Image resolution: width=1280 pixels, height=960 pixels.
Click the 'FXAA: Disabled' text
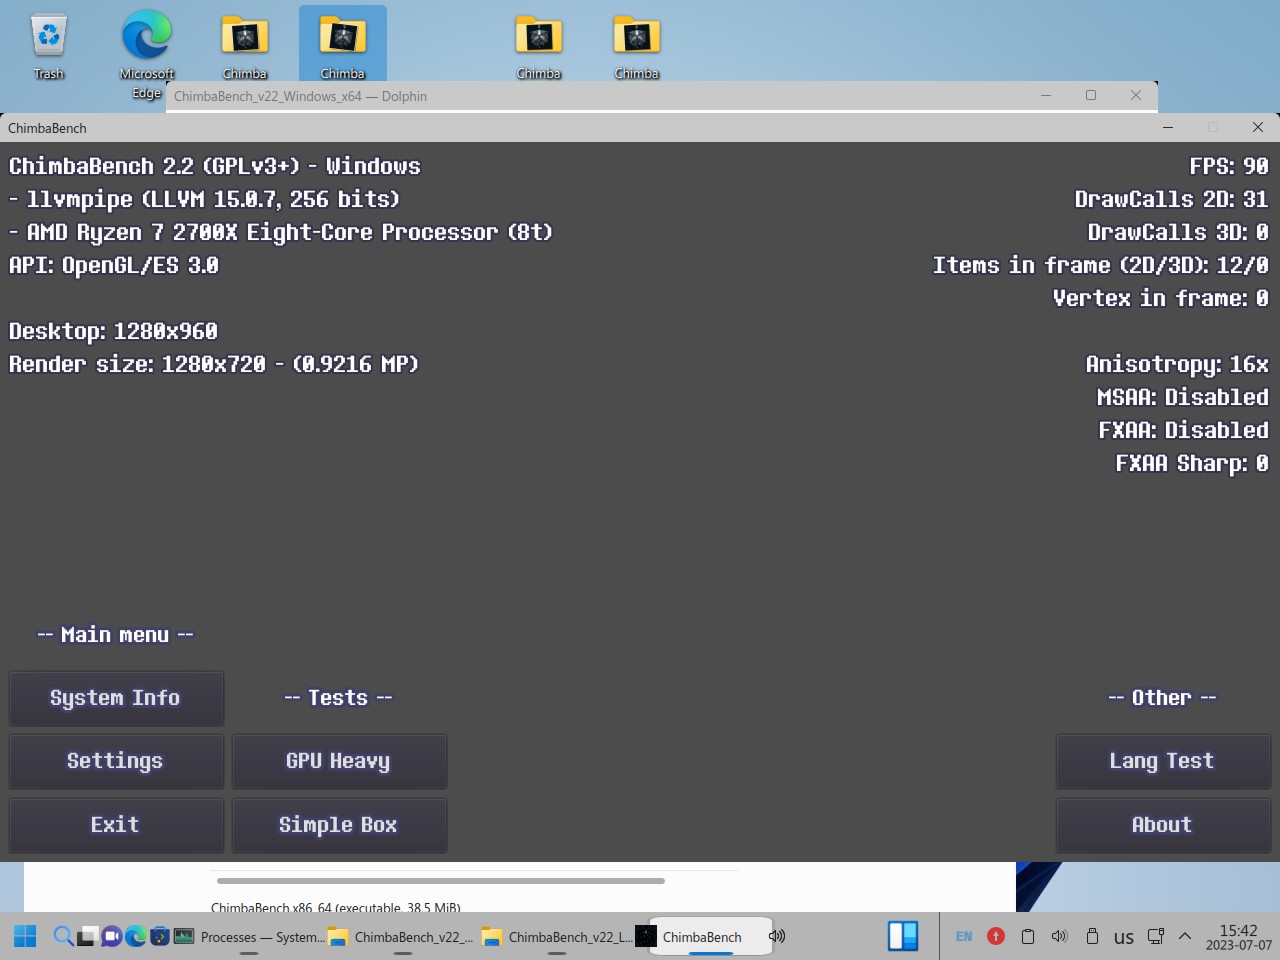click(x=1184, y=430)
